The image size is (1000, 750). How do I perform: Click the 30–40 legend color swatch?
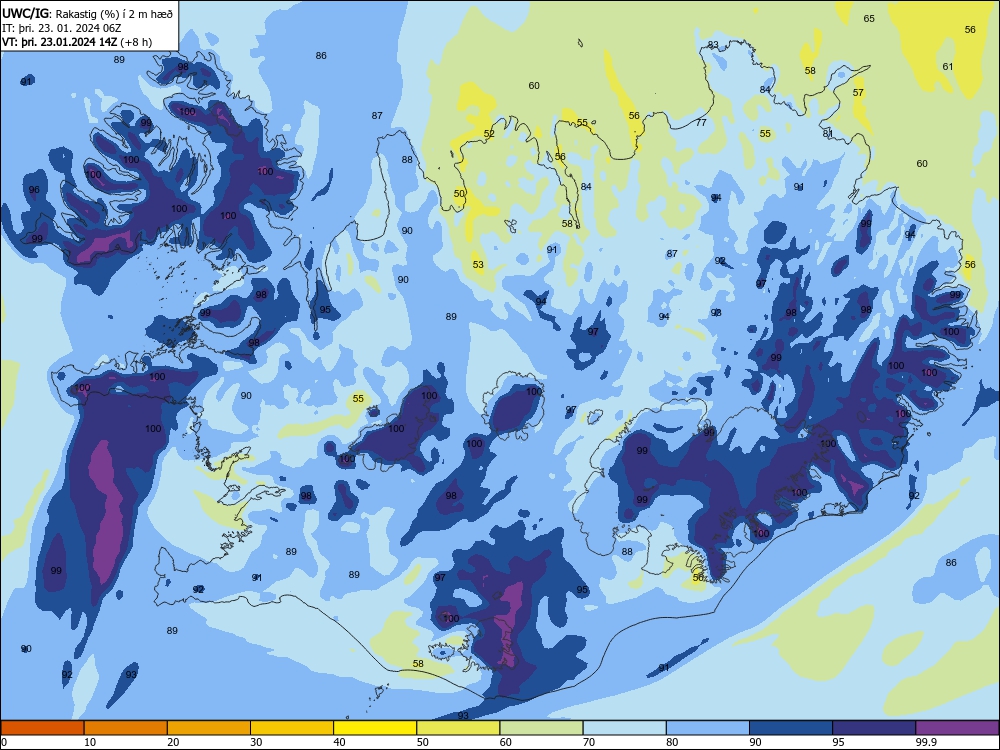click(292, 728)
